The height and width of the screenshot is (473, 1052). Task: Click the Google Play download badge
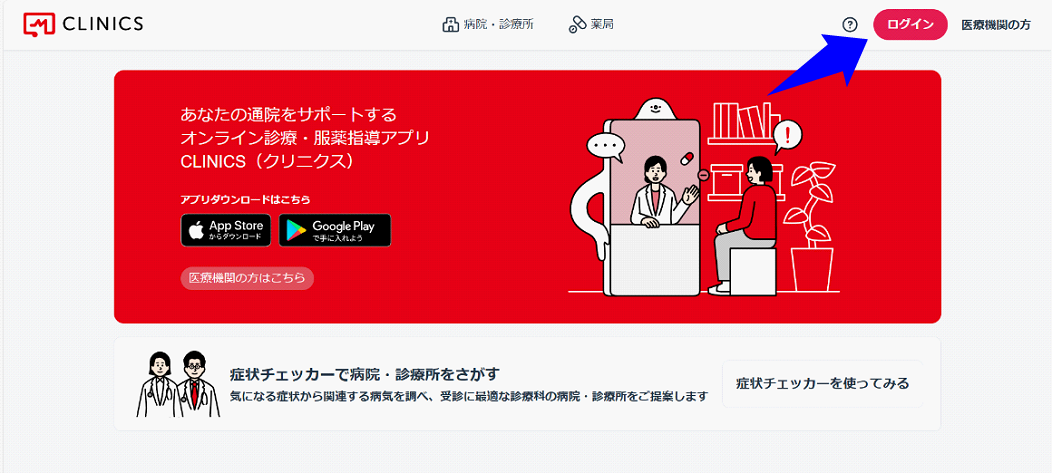335,230
